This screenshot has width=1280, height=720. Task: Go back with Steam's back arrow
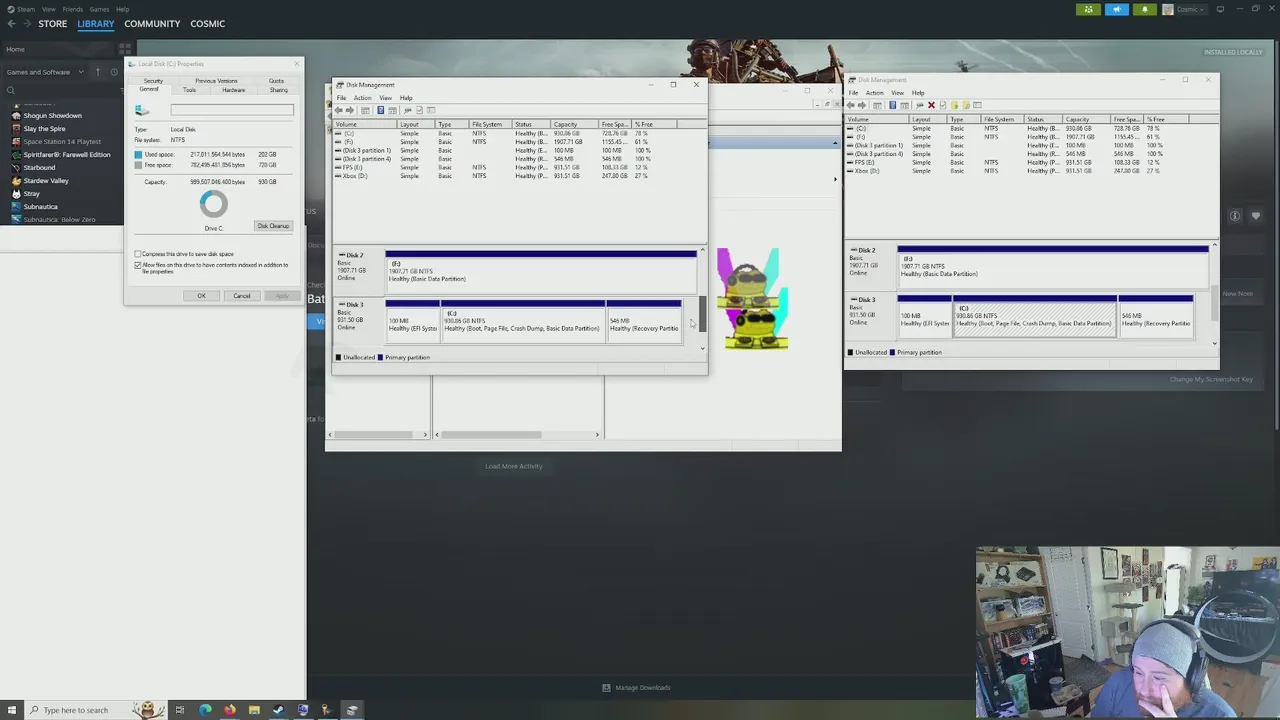[11, 24]
